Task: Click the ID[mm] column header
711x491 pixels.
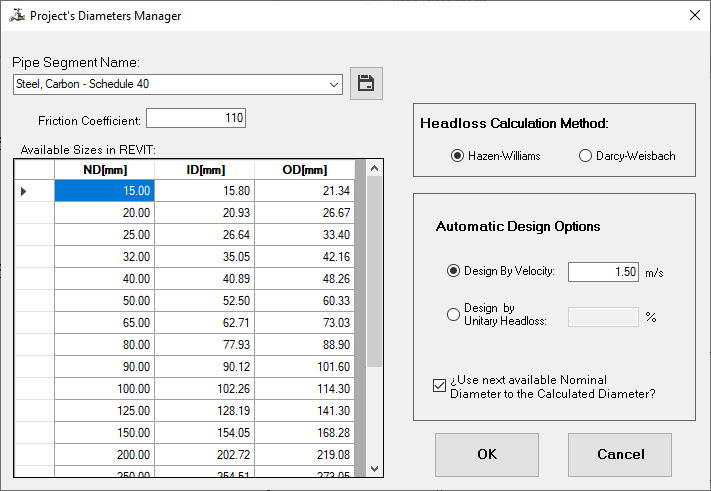Action: 205,170
